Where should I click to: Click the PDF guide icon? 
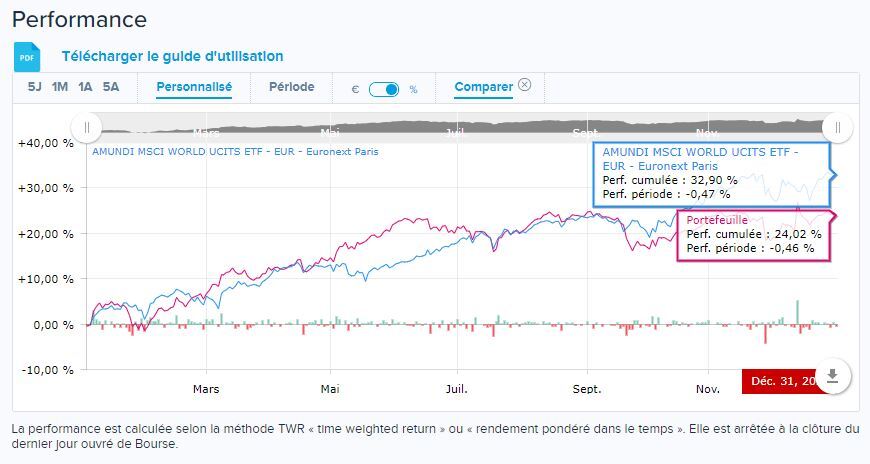27,57
